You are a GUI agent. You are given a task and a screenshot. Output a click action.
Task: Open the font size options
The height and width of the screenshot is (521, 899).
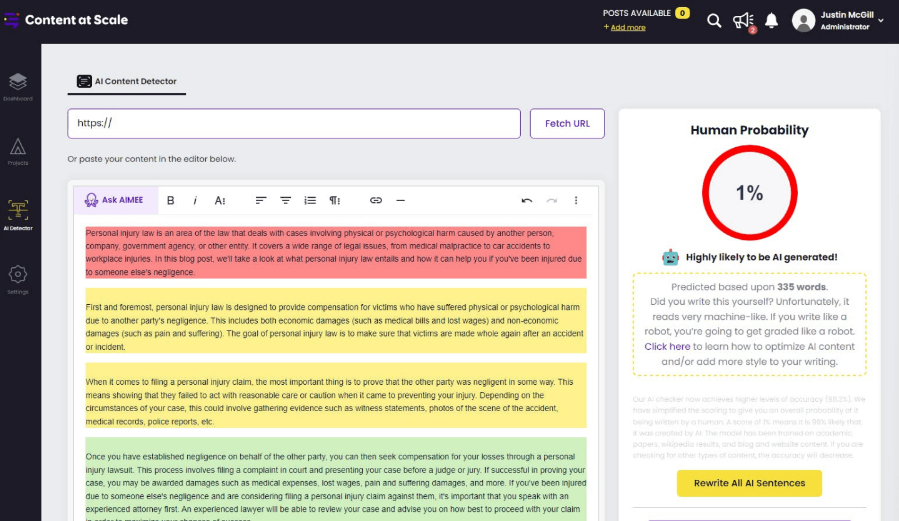tap(220, 201)
